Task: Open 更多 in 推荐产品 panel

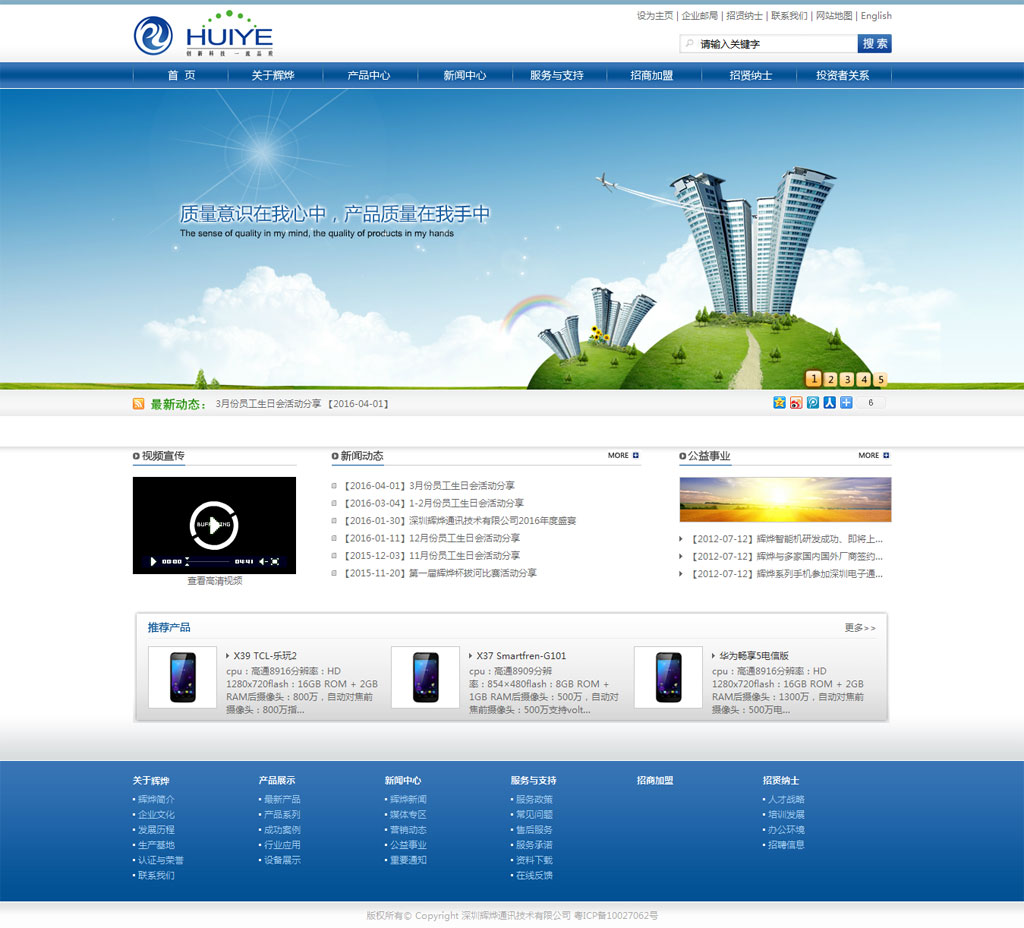Action: (859, 628)
